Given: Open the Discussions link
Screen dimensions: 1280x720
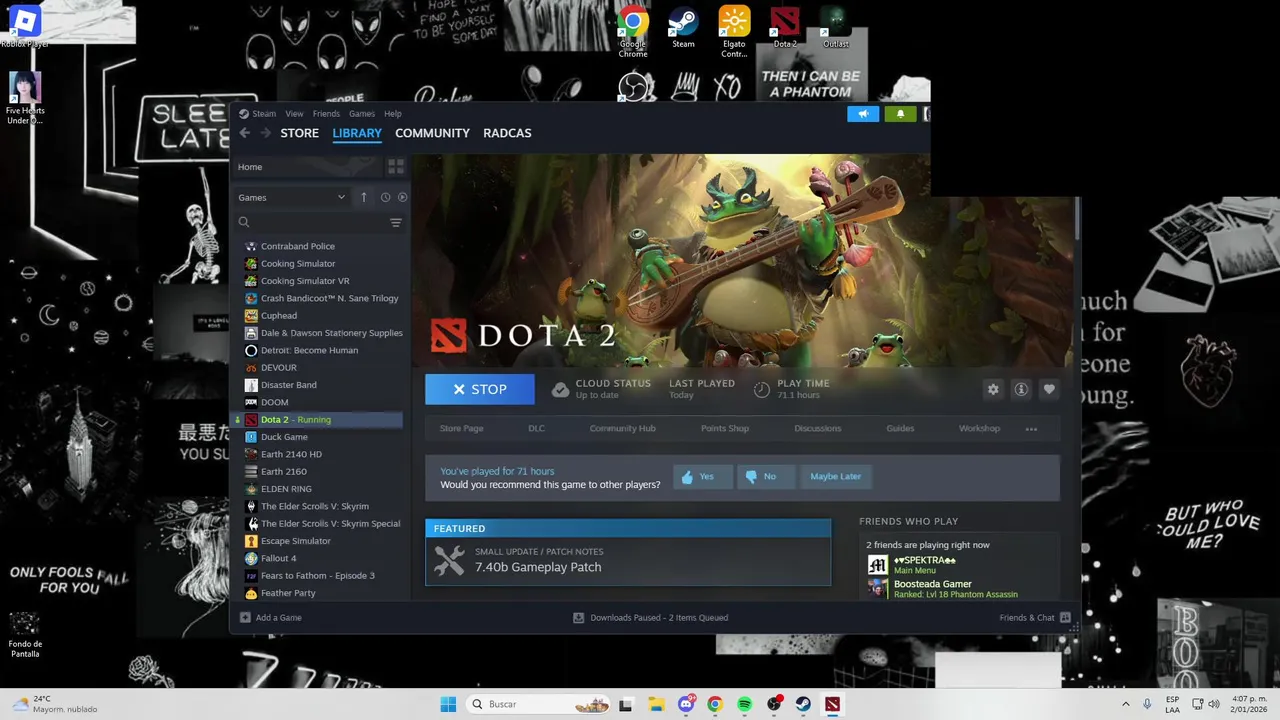Looking at the screenshot, I should point(818,428).
